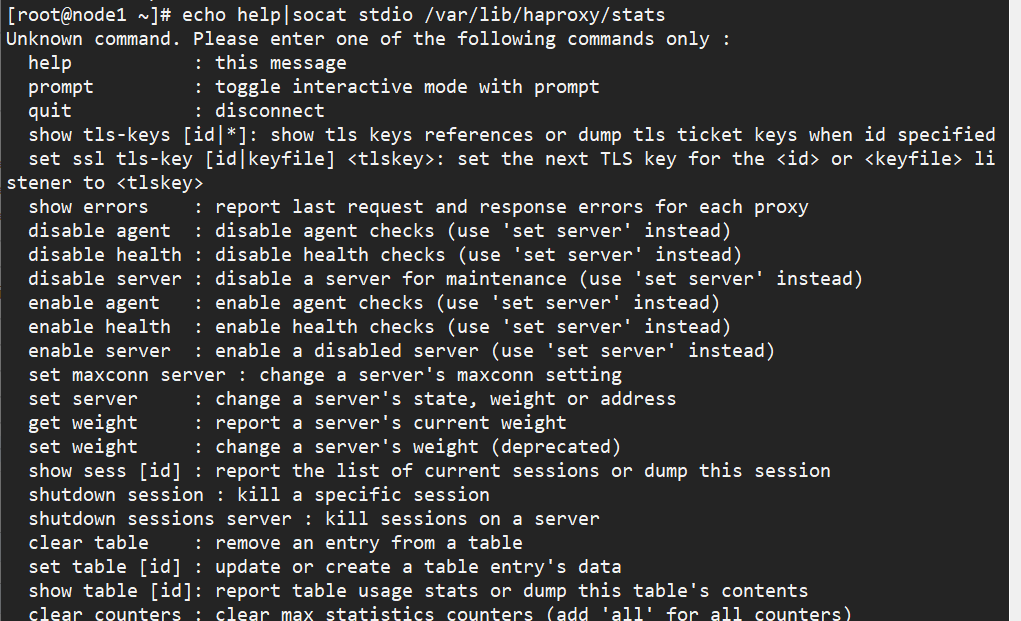Viewport: 1021px width, 621px height.
Task: Click the "disable server" command entry
Action: tap(105, 279)
